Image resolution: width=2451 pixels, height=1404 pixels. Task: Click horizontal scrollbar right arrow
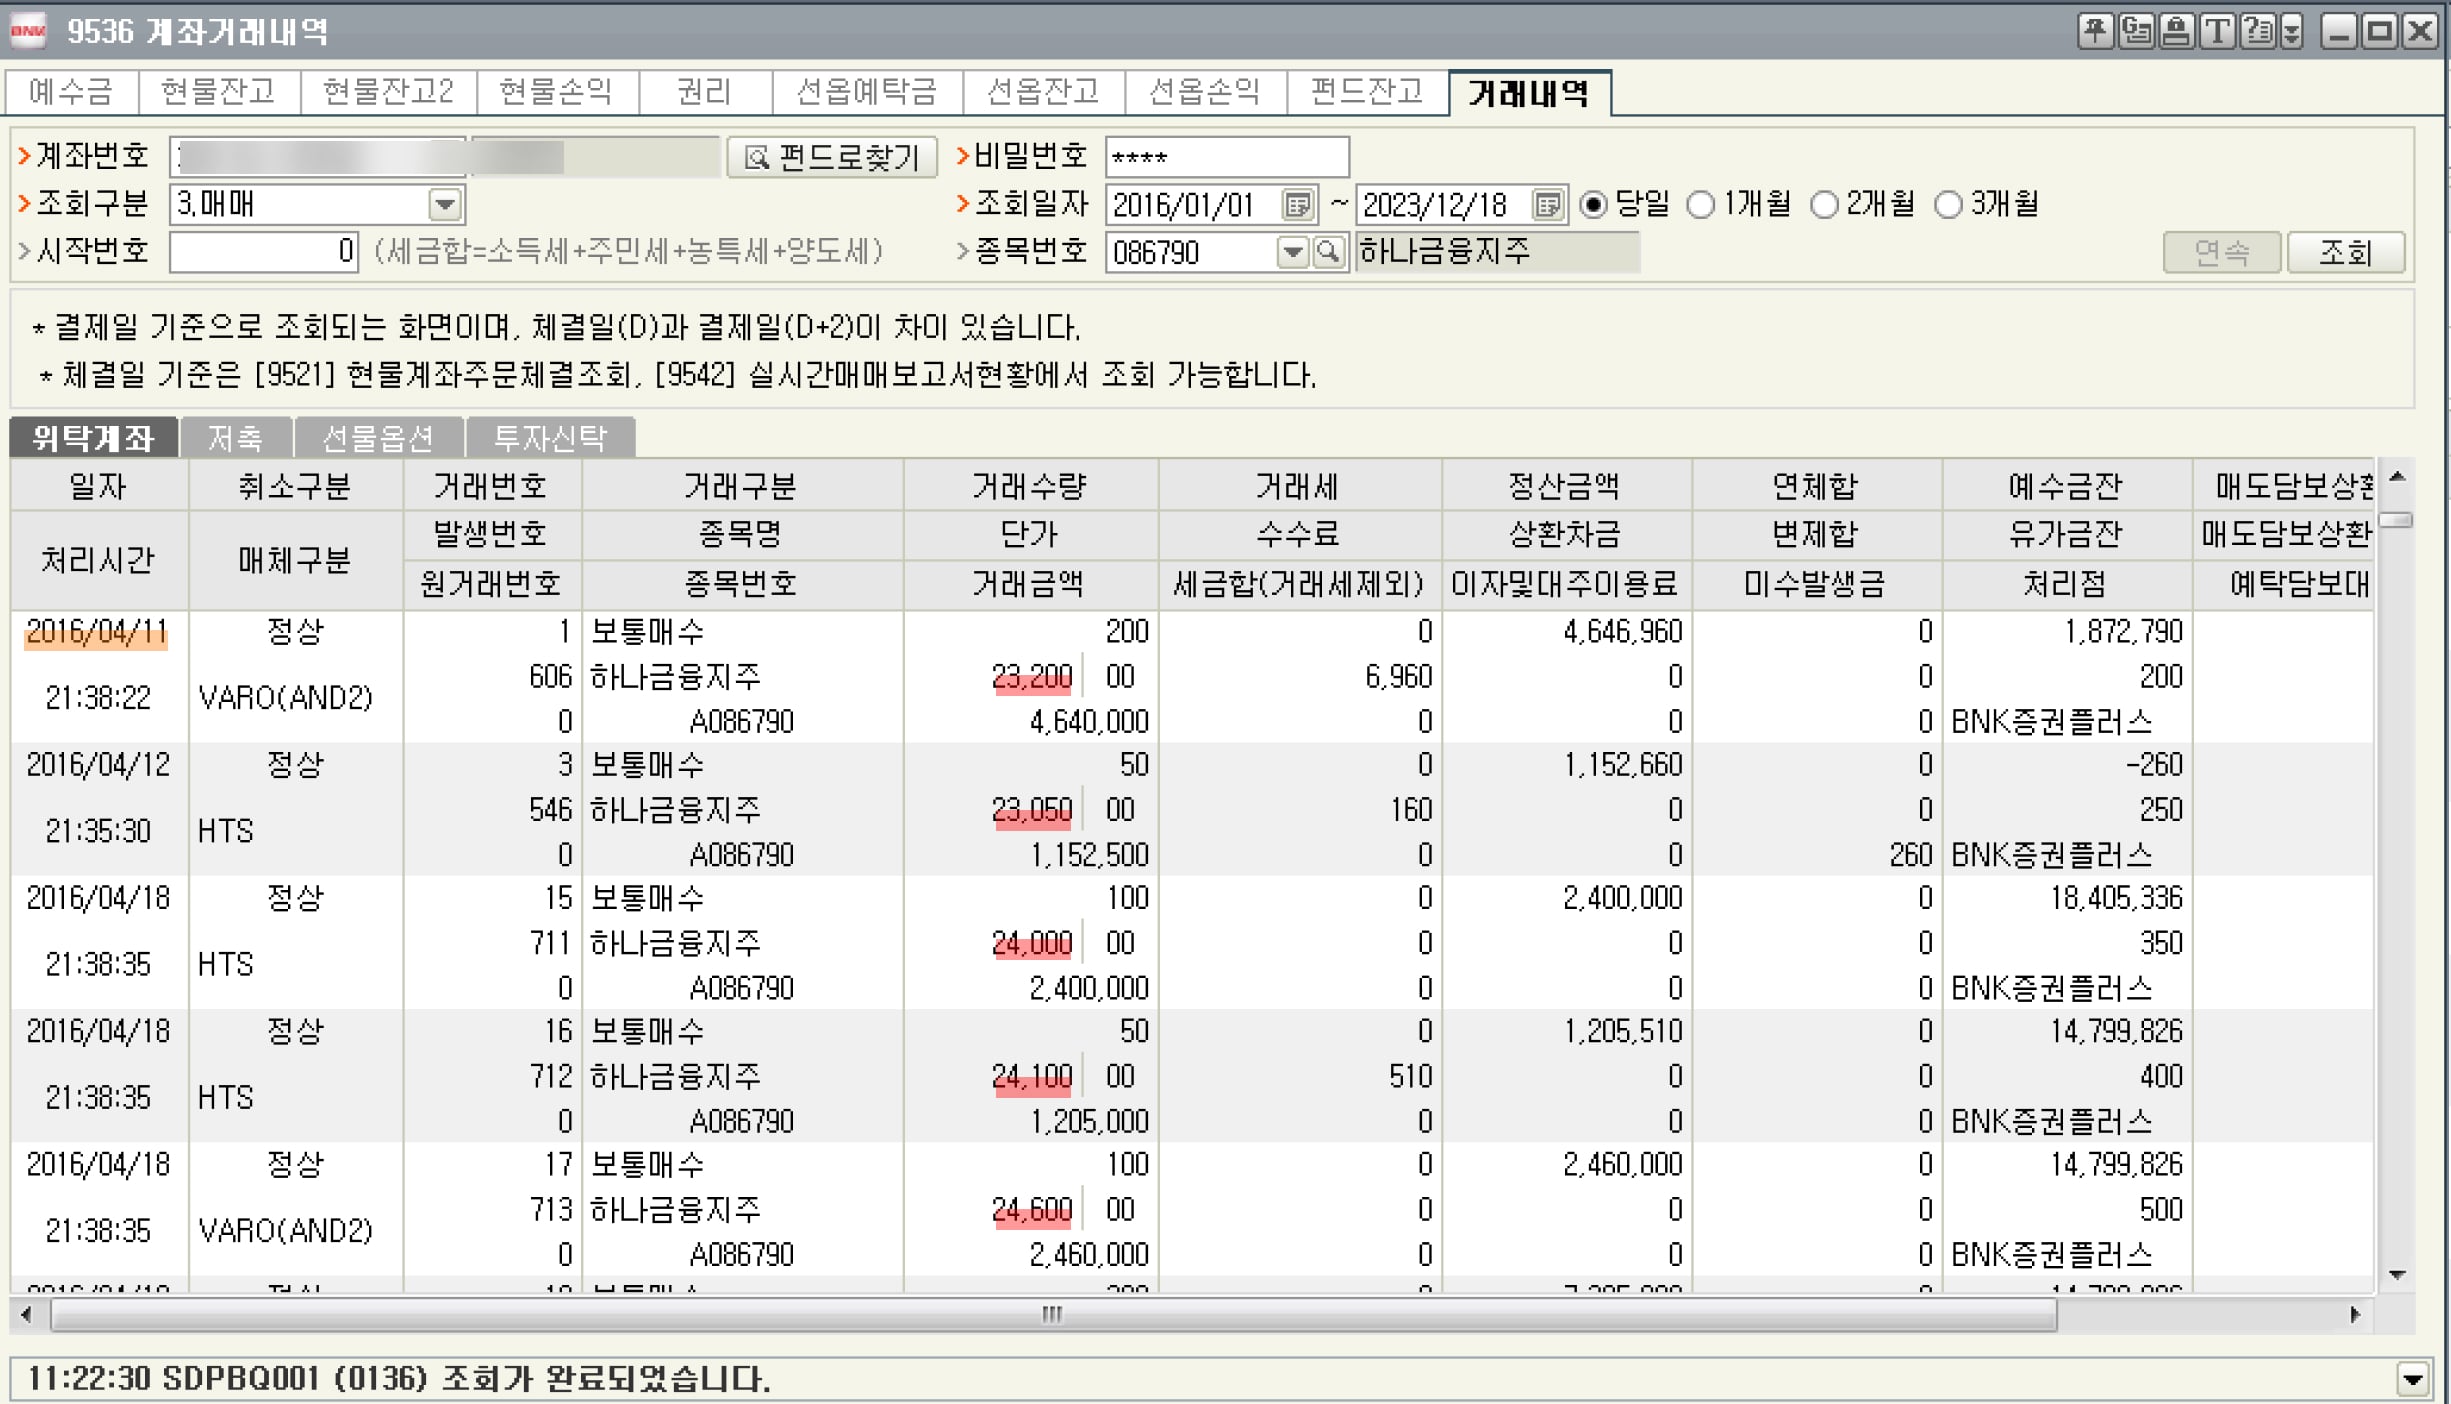(2355, 1315)
